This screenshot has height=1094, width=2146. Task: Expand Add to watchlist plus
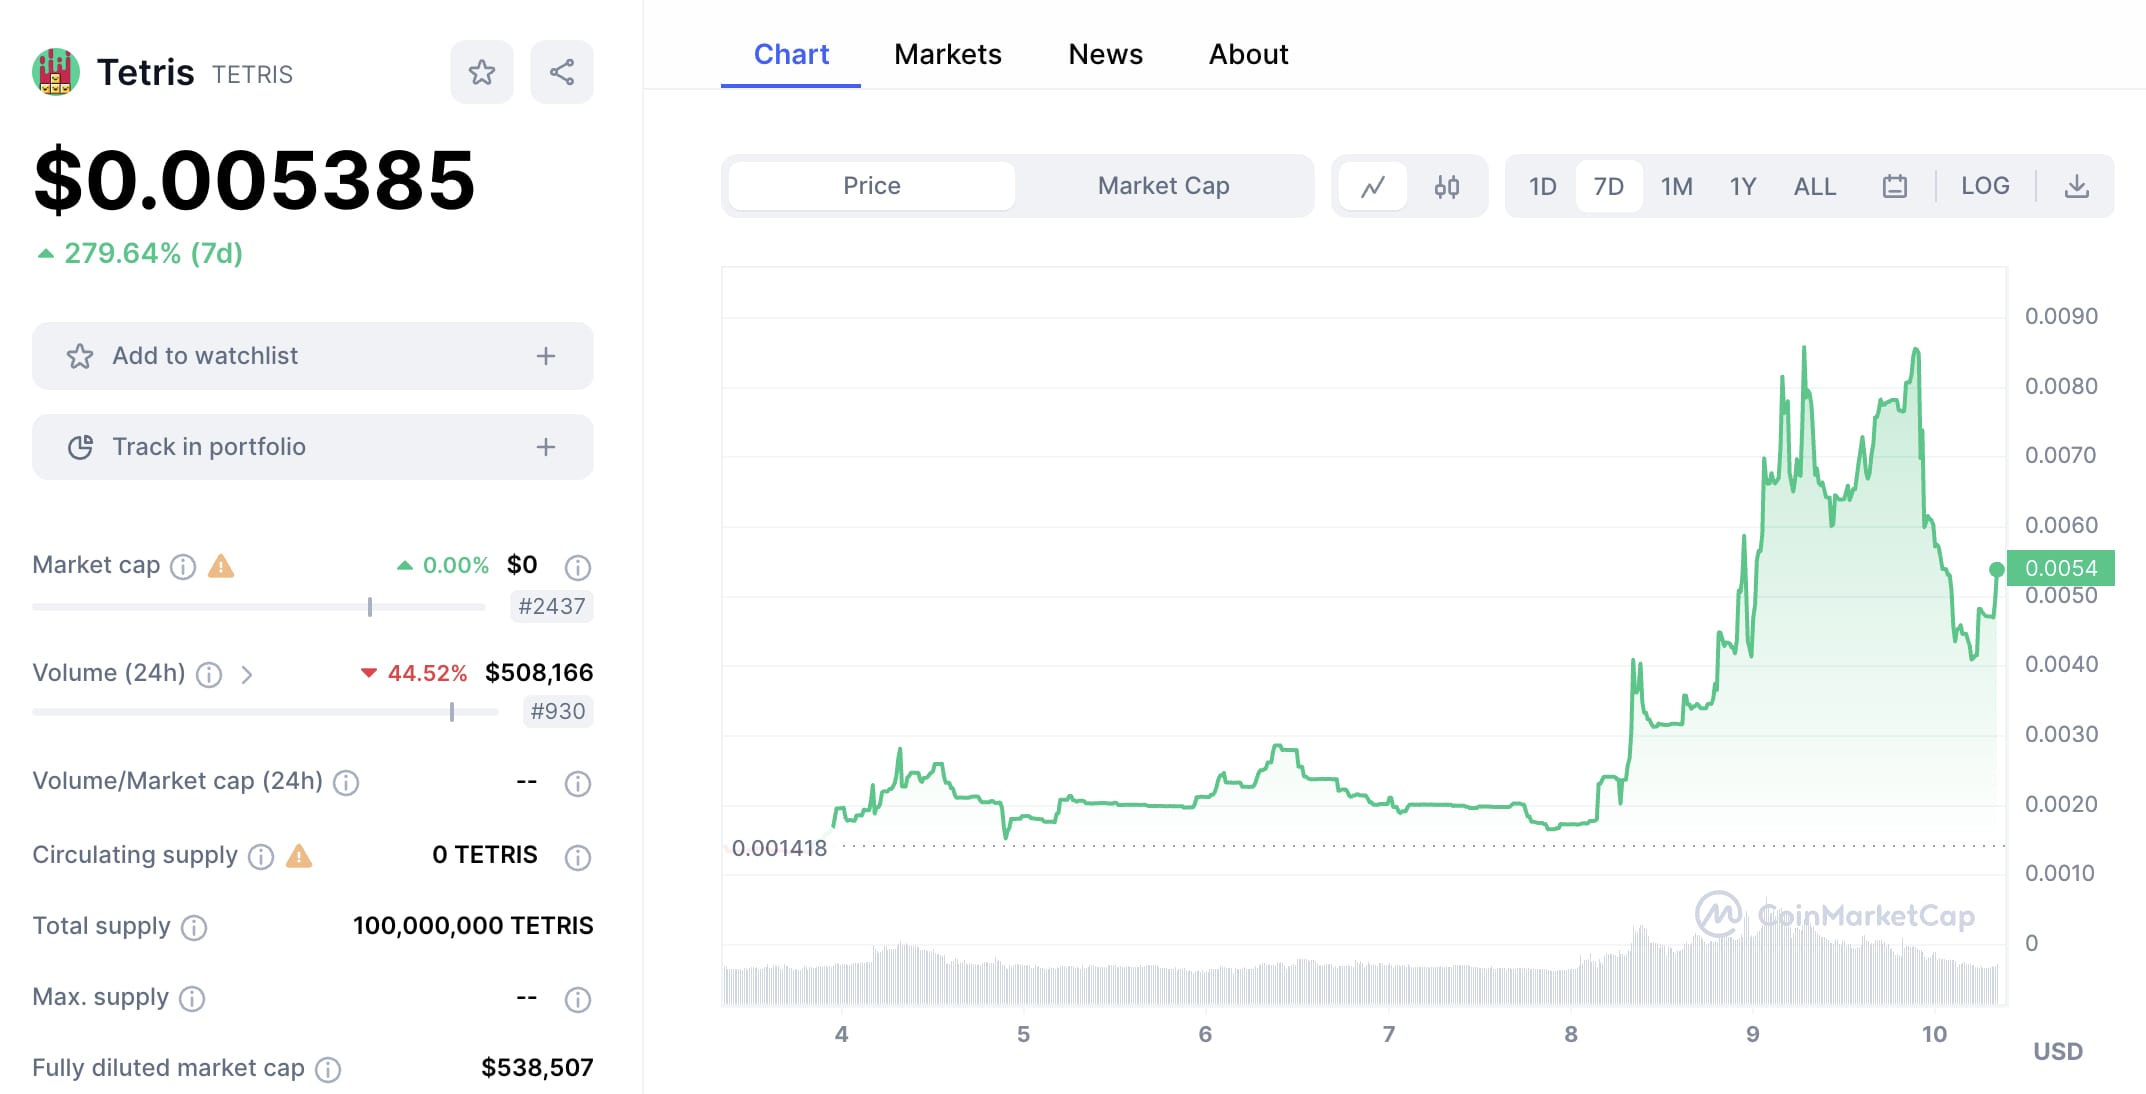tap(545, 356)
